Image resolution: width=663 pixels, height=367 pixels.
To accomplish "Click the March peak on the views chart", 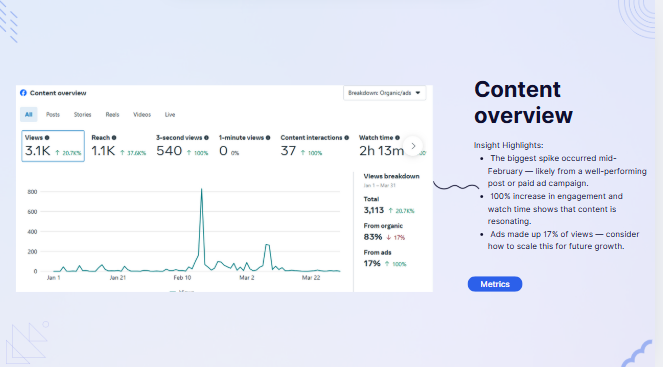I will pos(267,245).
